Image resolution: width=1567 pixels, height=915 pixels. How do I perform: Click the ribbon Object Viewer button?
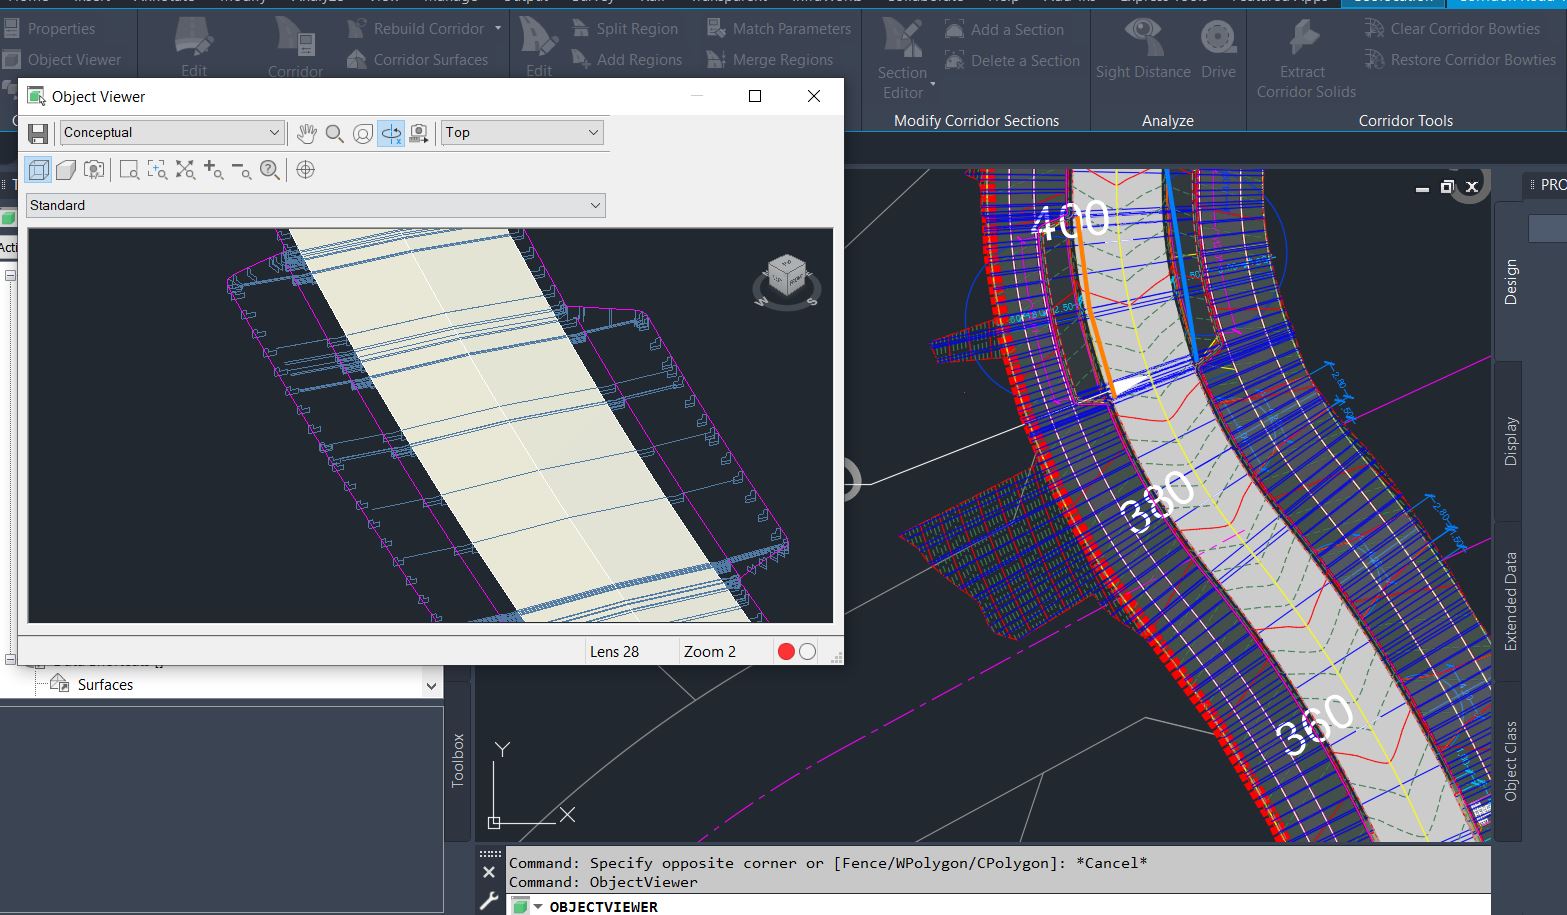[62, 60]
